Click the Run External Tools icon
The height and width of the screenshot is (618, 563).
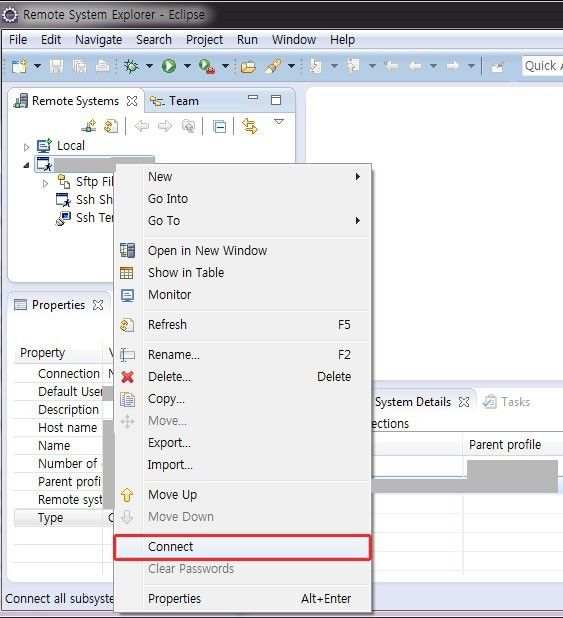click(x=207, y=66)
